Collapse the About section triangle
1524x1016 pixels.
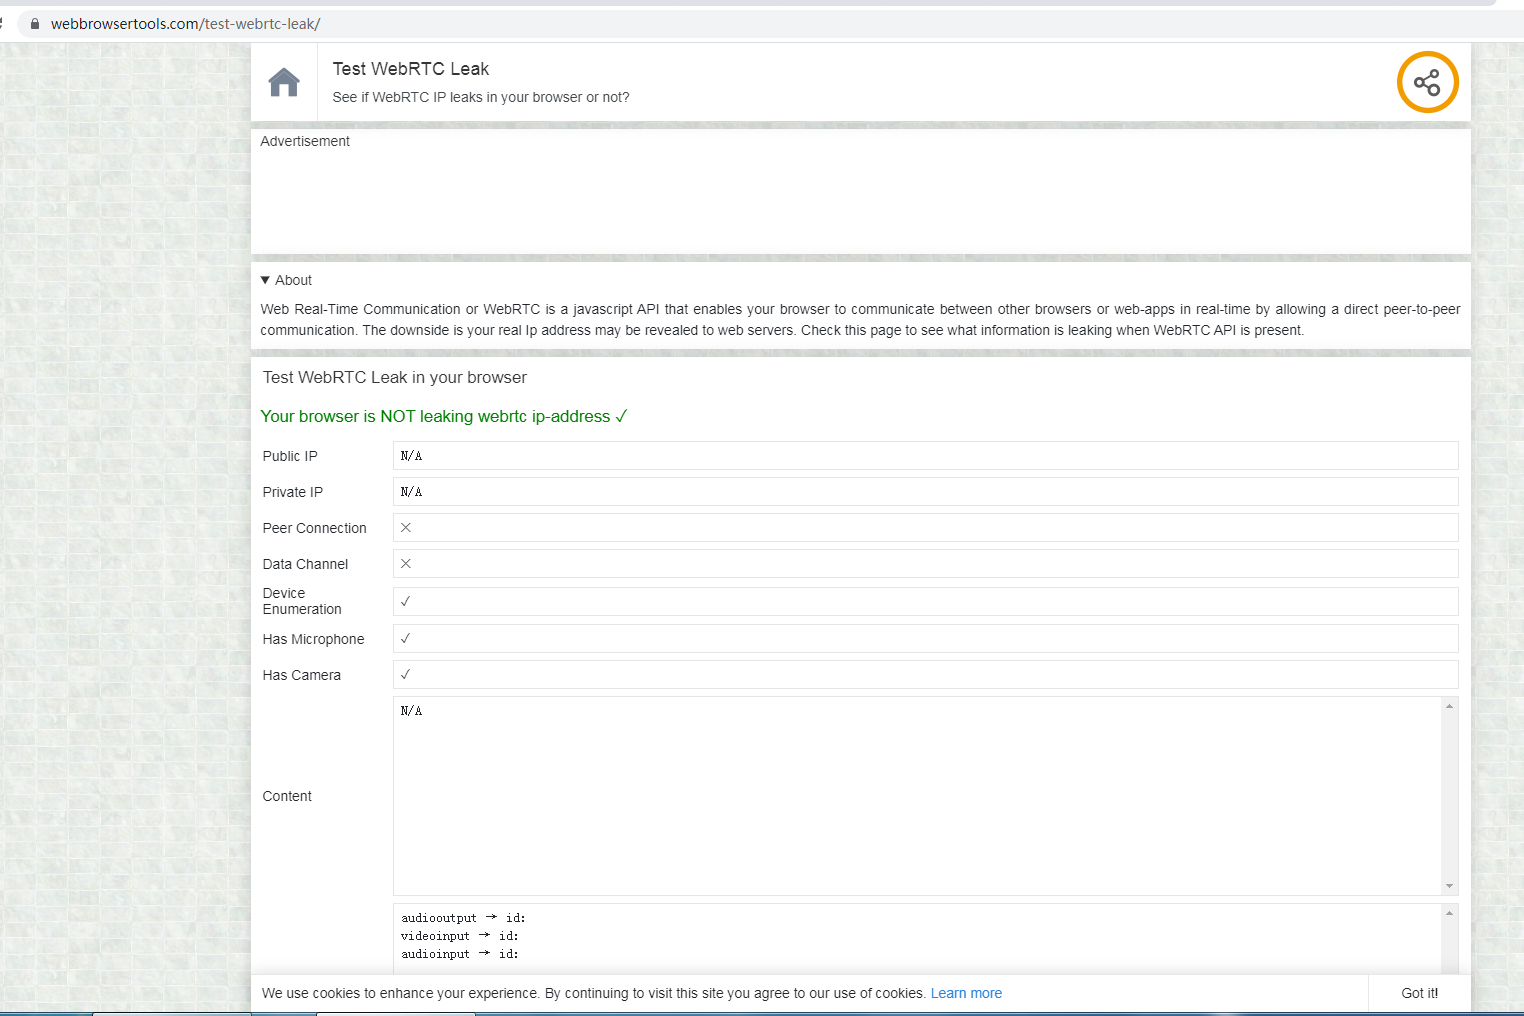click(265, 280)
